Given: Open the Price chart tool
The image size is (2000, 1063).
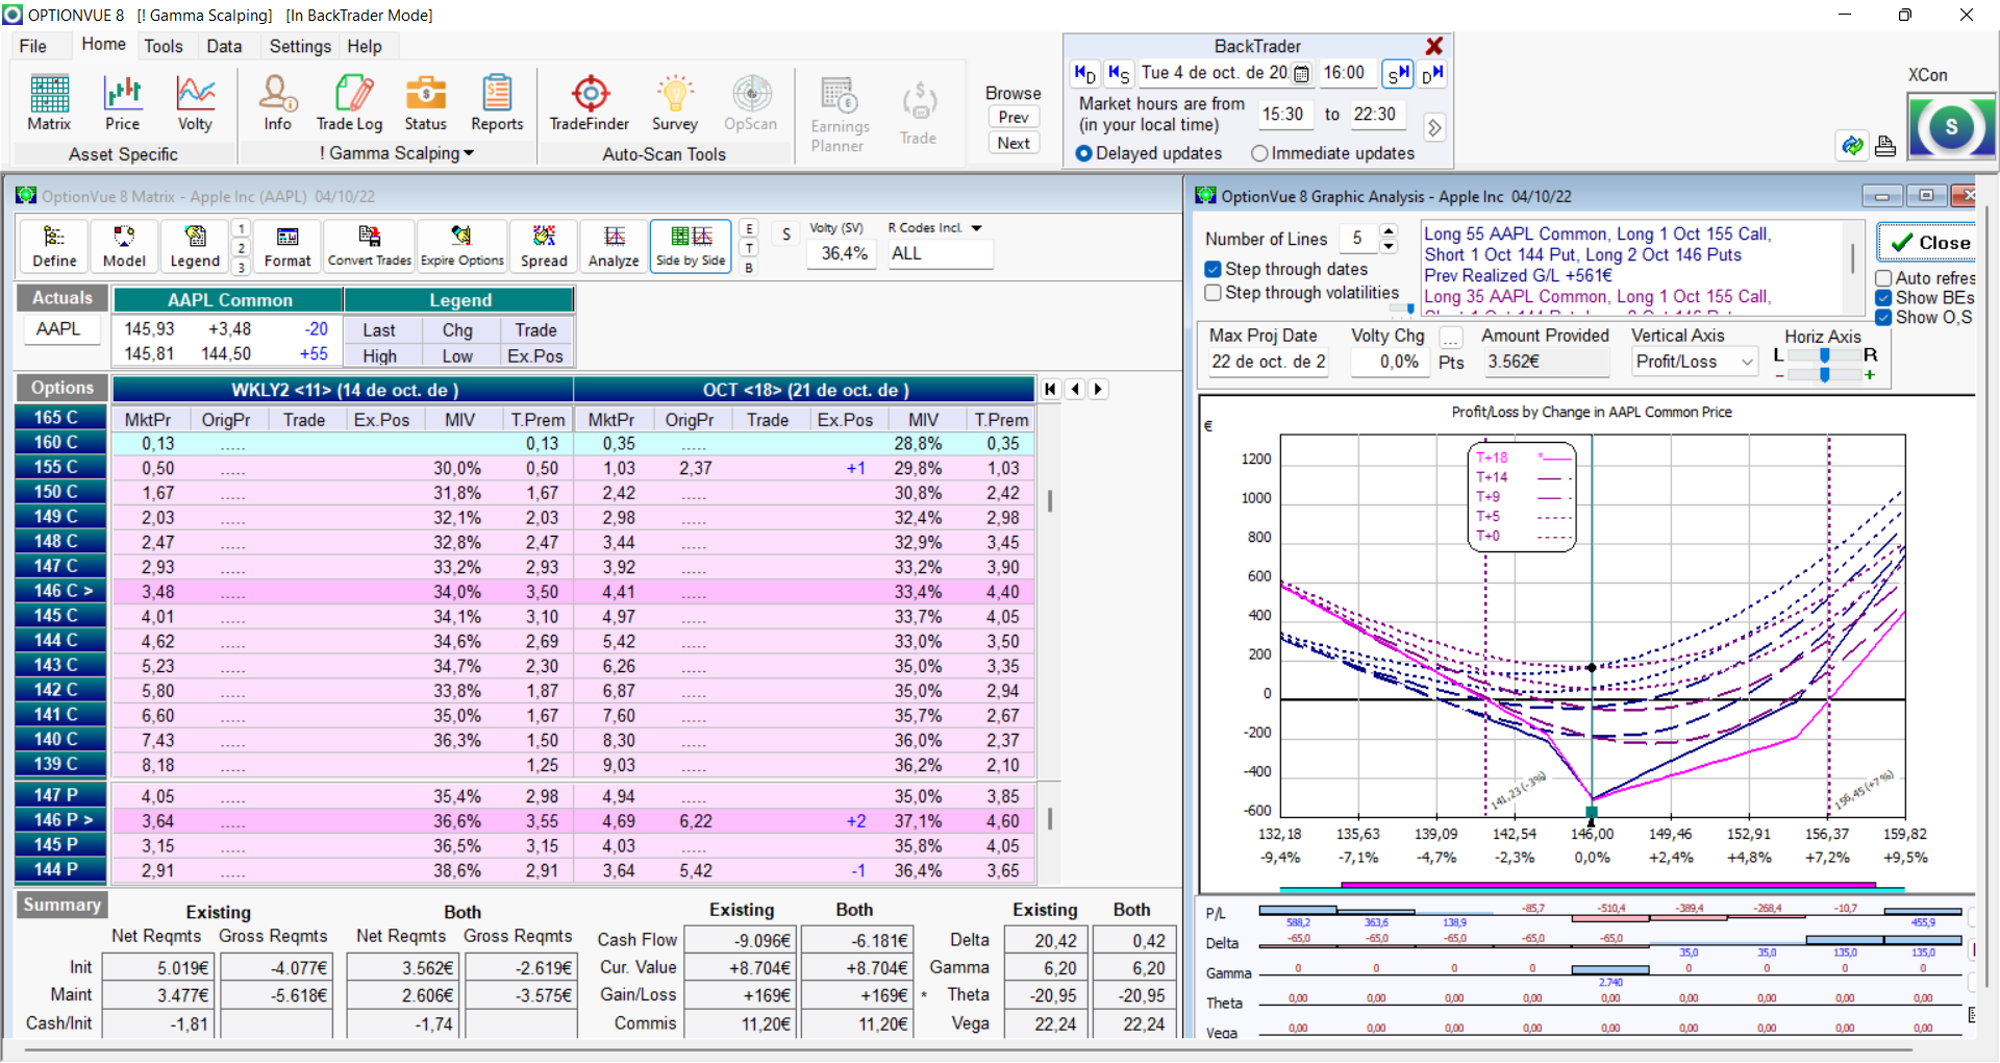Looking at the screenshot, I should [122, 104].
